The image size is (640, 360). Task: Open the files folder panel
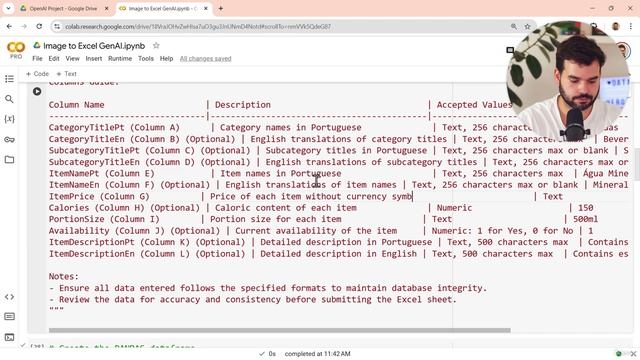pos(9,160)
